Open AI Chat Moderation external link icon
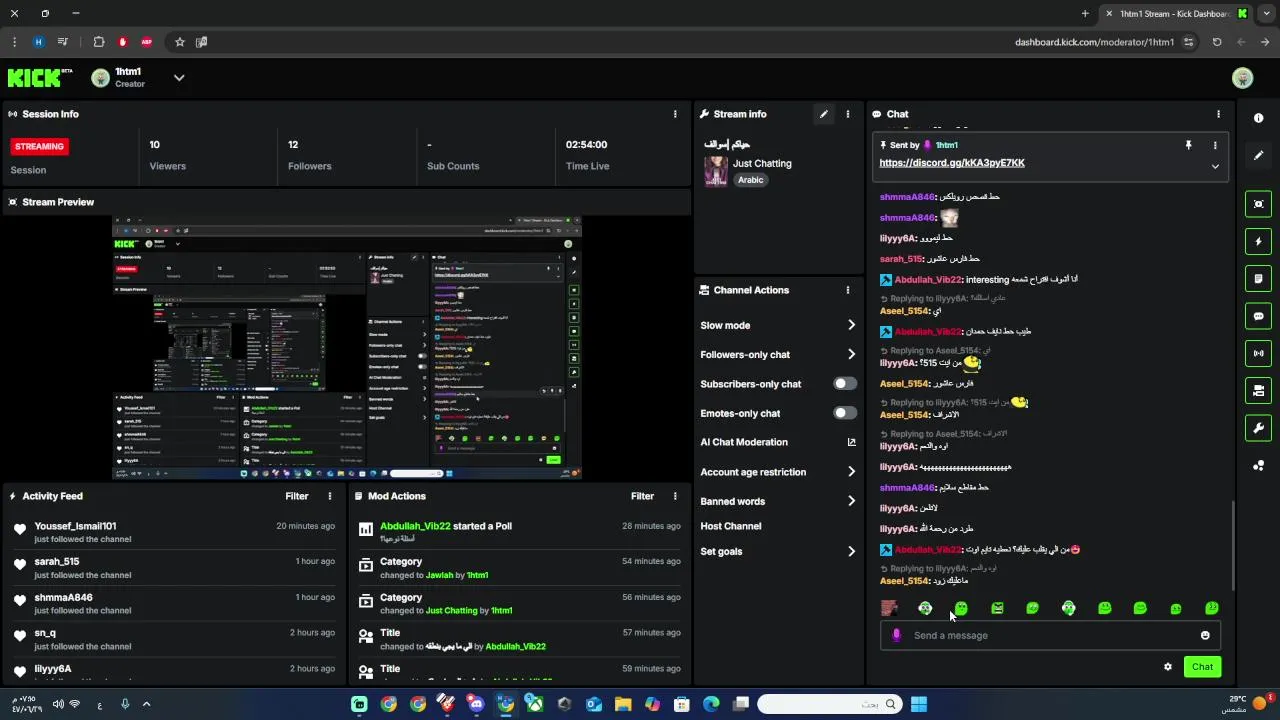Viewport: 1280px width, 720px height. pos(852,442)
